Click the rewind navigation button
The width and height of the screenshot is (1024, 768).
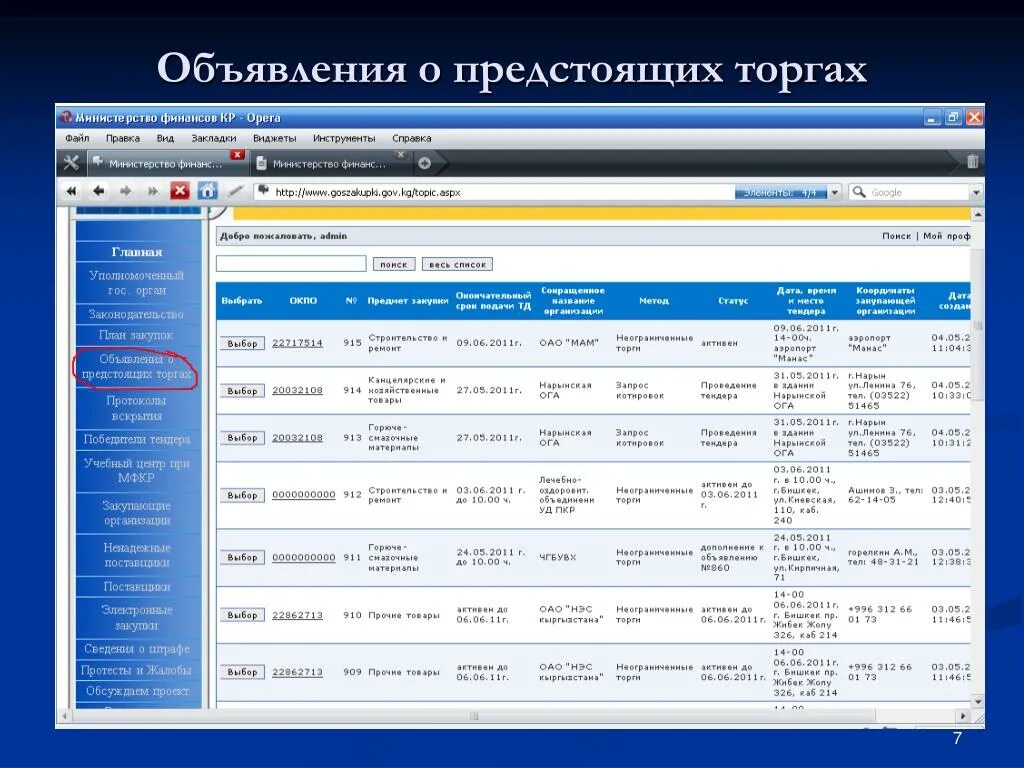(71, 191)
